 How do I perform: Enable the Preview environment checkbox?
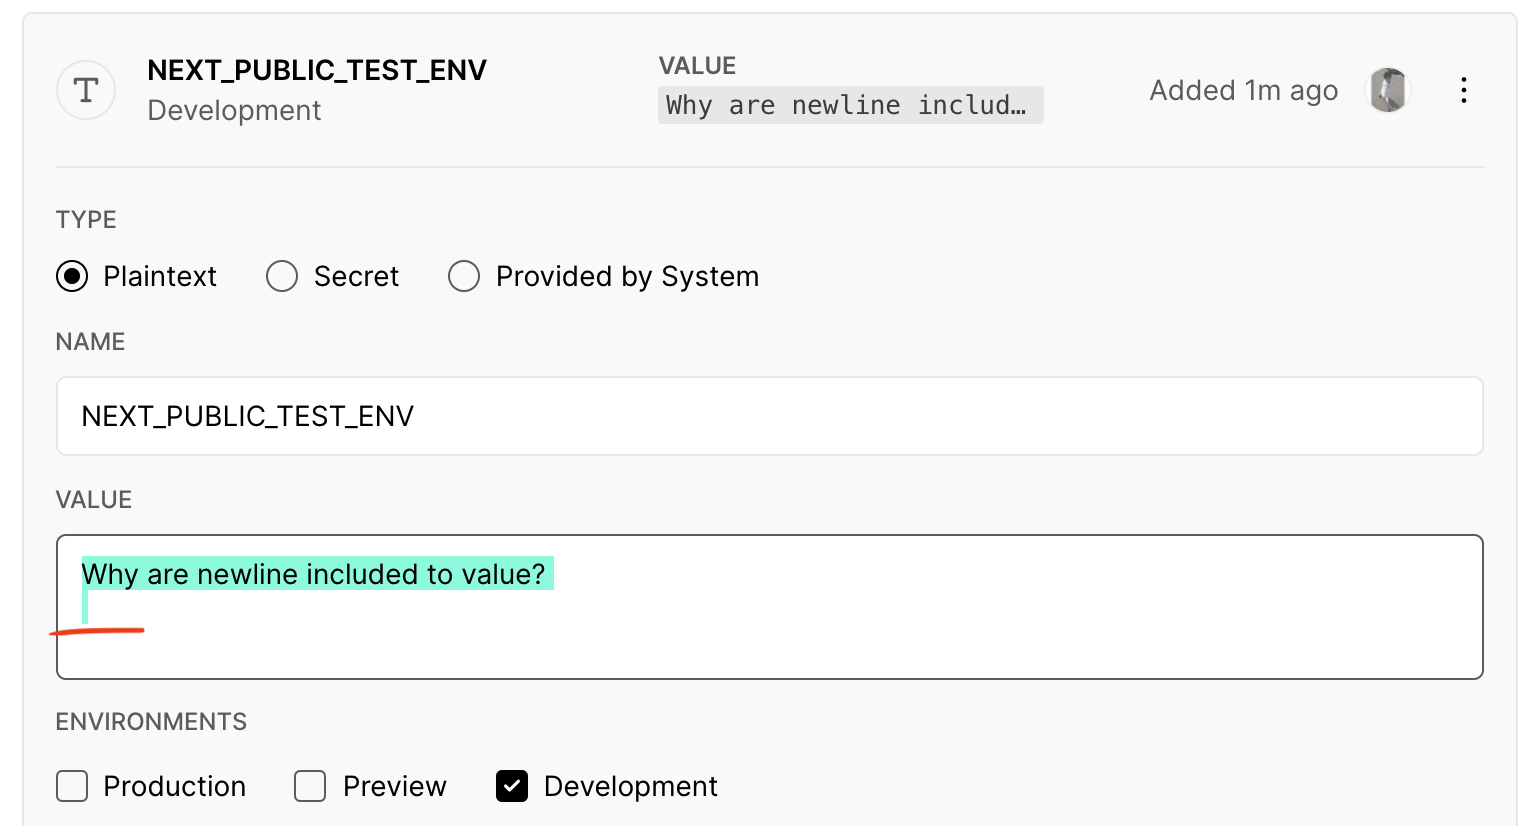tap(310, 787)
